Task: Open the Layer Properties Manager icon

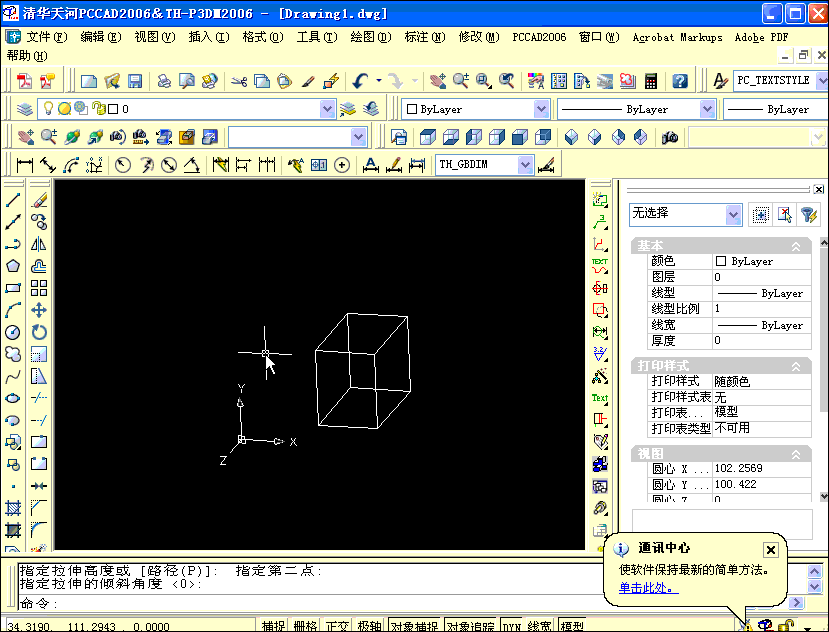Action: click(24, 109)
